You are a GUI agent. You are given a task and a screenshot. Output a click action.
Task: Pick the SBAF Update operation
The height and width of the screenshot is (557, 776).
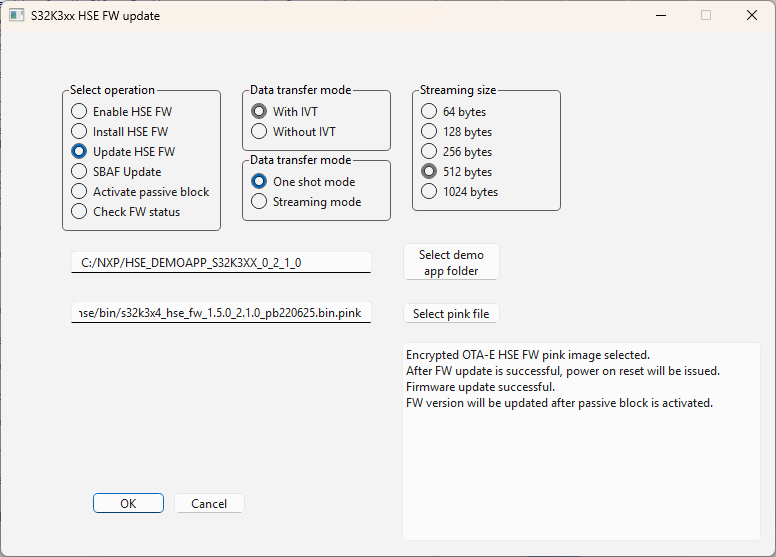coord(79,172)
